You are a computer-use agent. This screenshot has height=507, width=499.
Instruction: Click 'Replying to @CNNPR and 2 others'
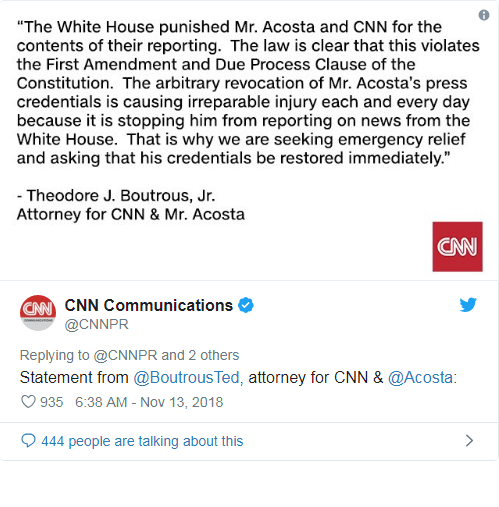click(x=129, y=355)
